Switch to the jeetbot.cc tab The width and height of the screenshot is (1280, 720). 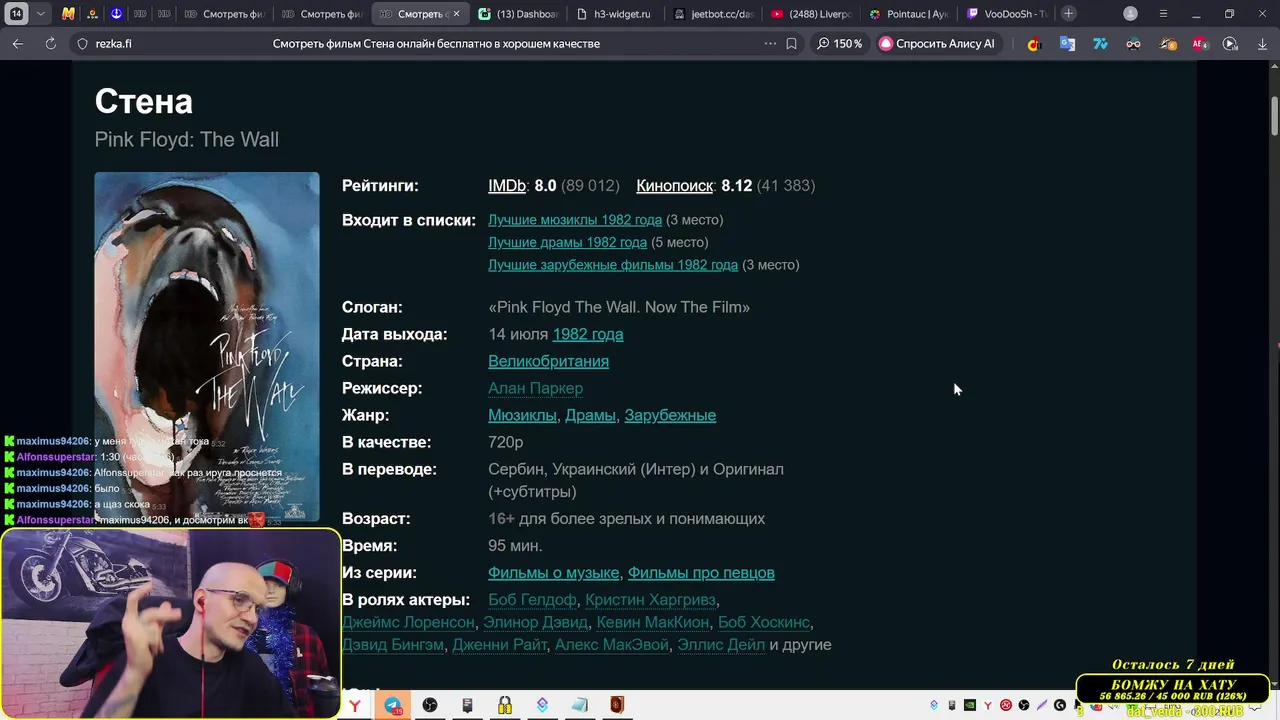click(x=714, y=14)
